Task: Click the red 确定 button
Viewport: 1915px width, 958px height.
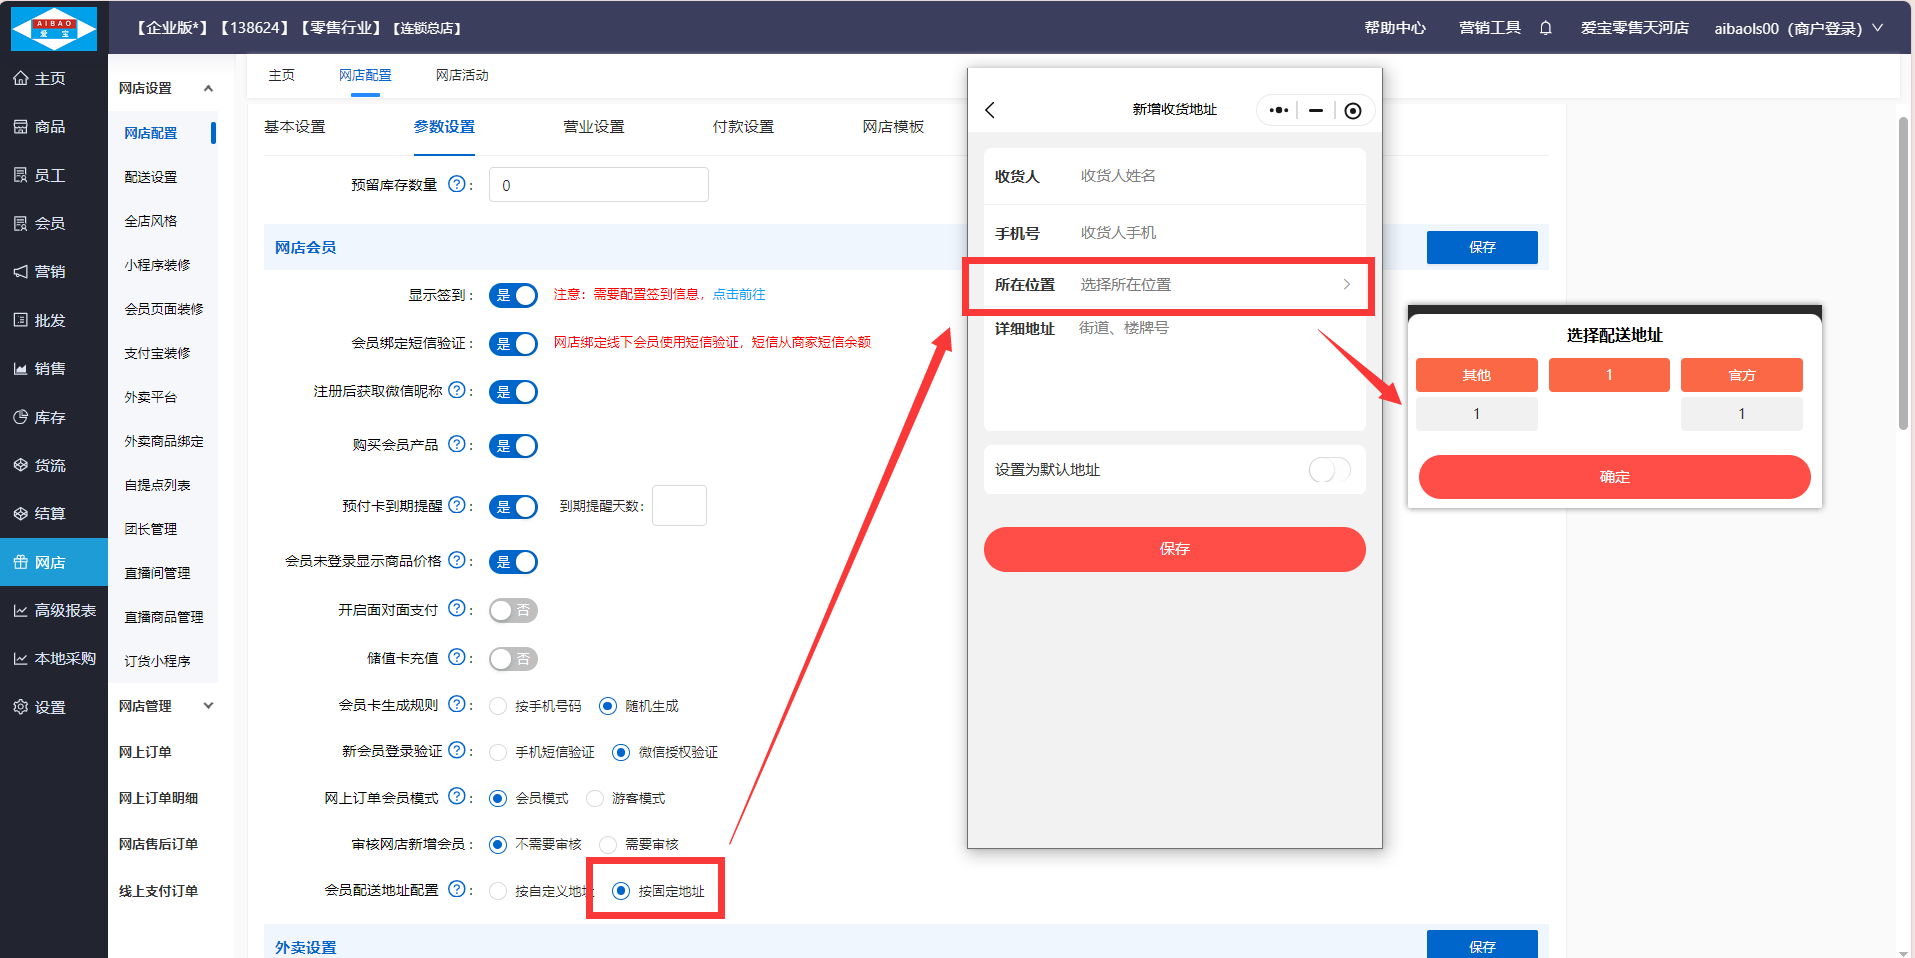Action: point(1614,477)
